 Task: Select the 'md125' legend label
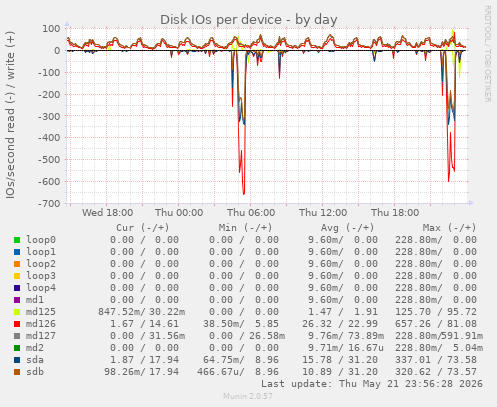coord(41,312)
